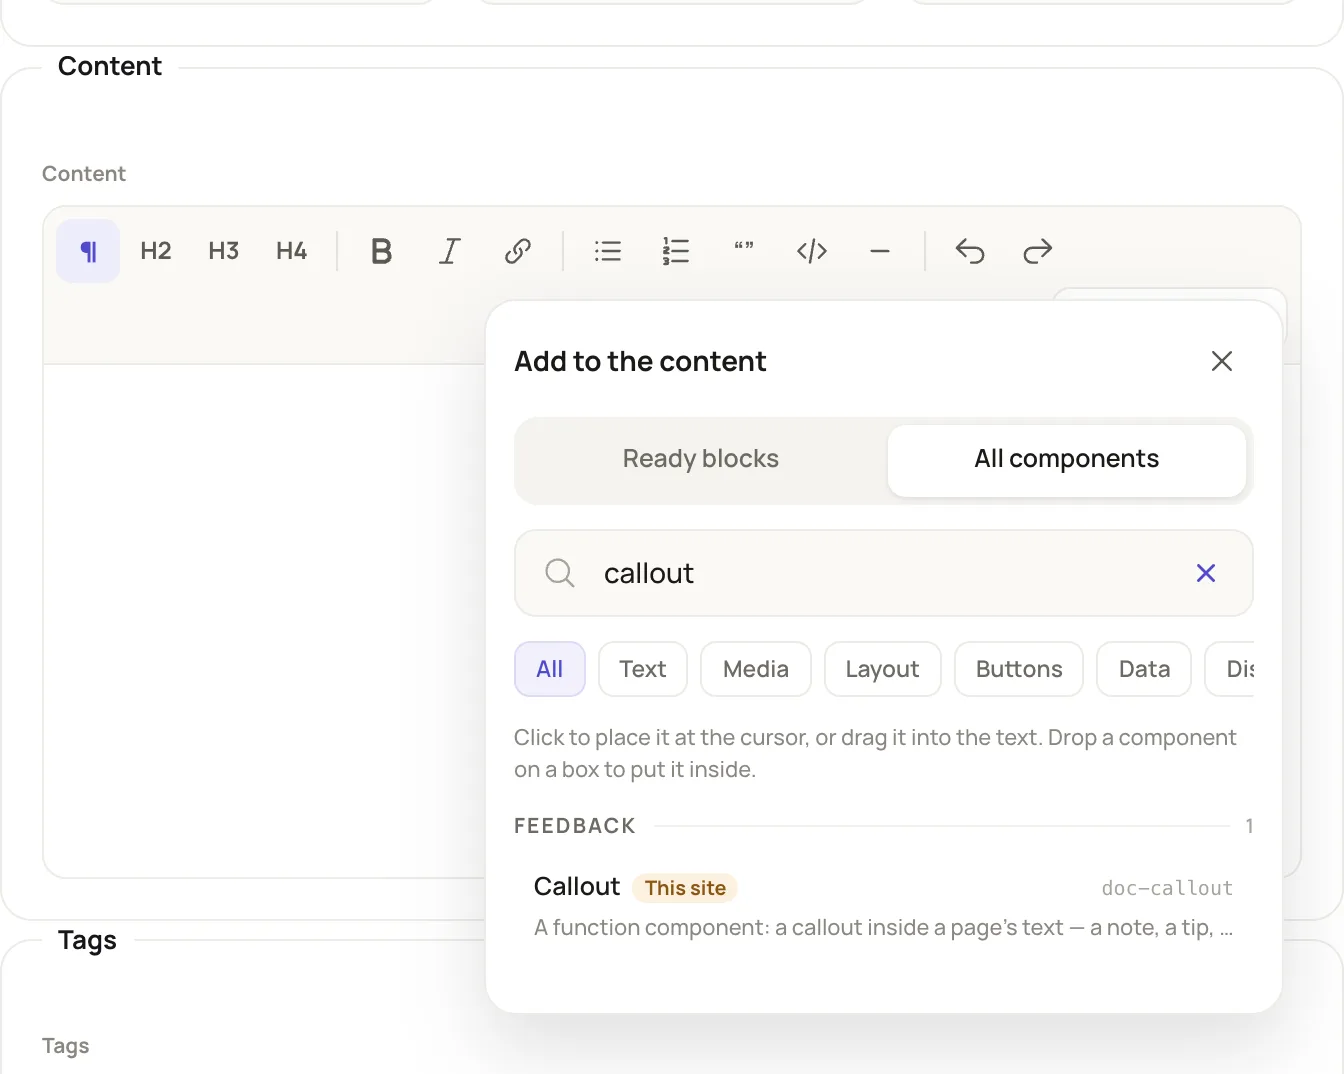Filter components by Data
This screenshot has height=1074, width=1344.
[1144, 669]
